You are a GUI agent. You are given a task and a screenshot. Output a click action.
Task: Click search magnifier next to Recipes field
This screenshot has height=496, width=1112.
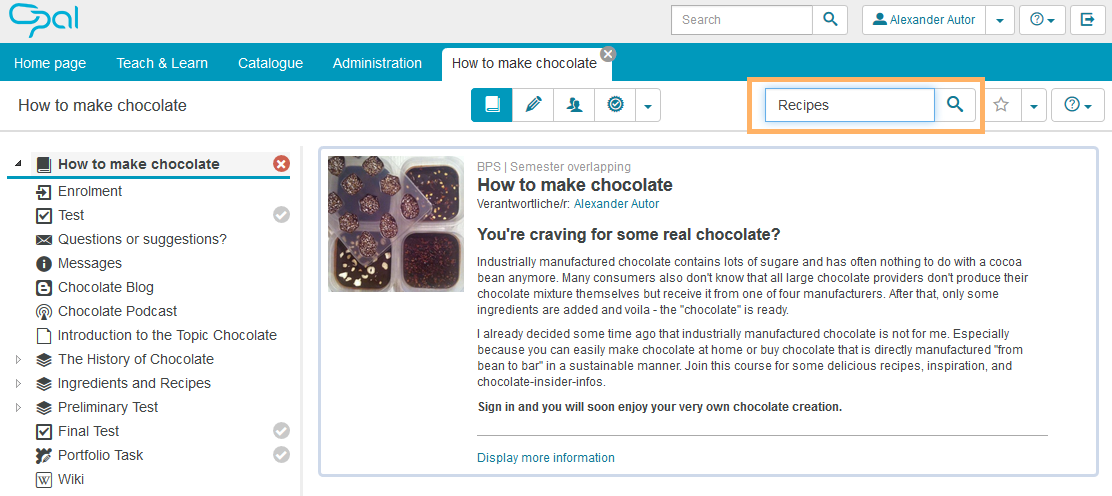tap(955, 105)
